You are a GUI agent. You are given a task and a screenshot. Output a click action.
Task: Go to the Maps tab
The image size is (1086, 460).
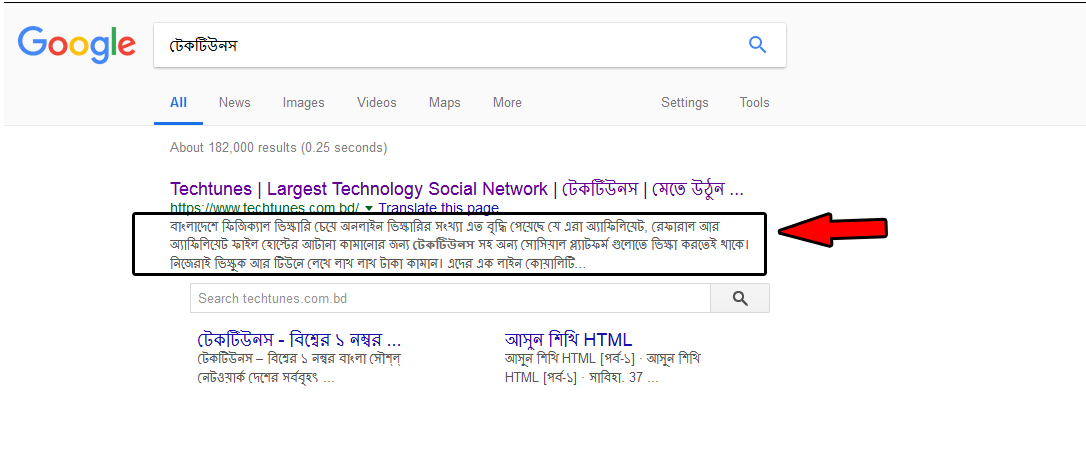coord(445,103)
